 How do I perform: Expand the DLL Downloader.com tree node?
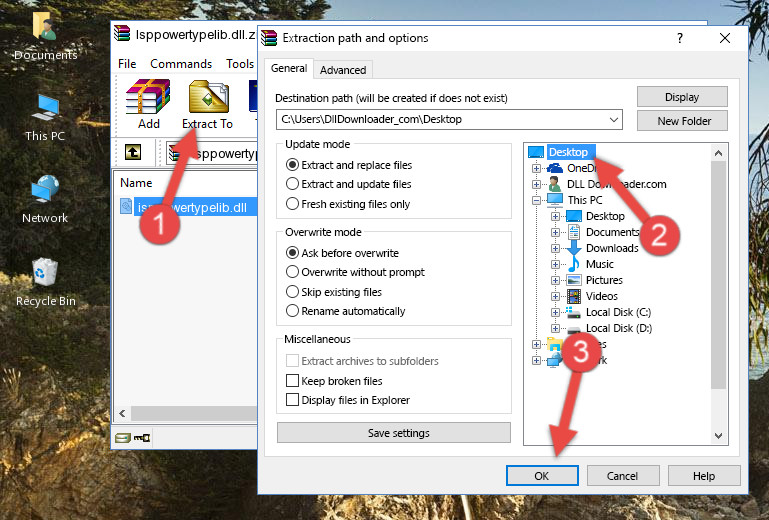[536, 184]
